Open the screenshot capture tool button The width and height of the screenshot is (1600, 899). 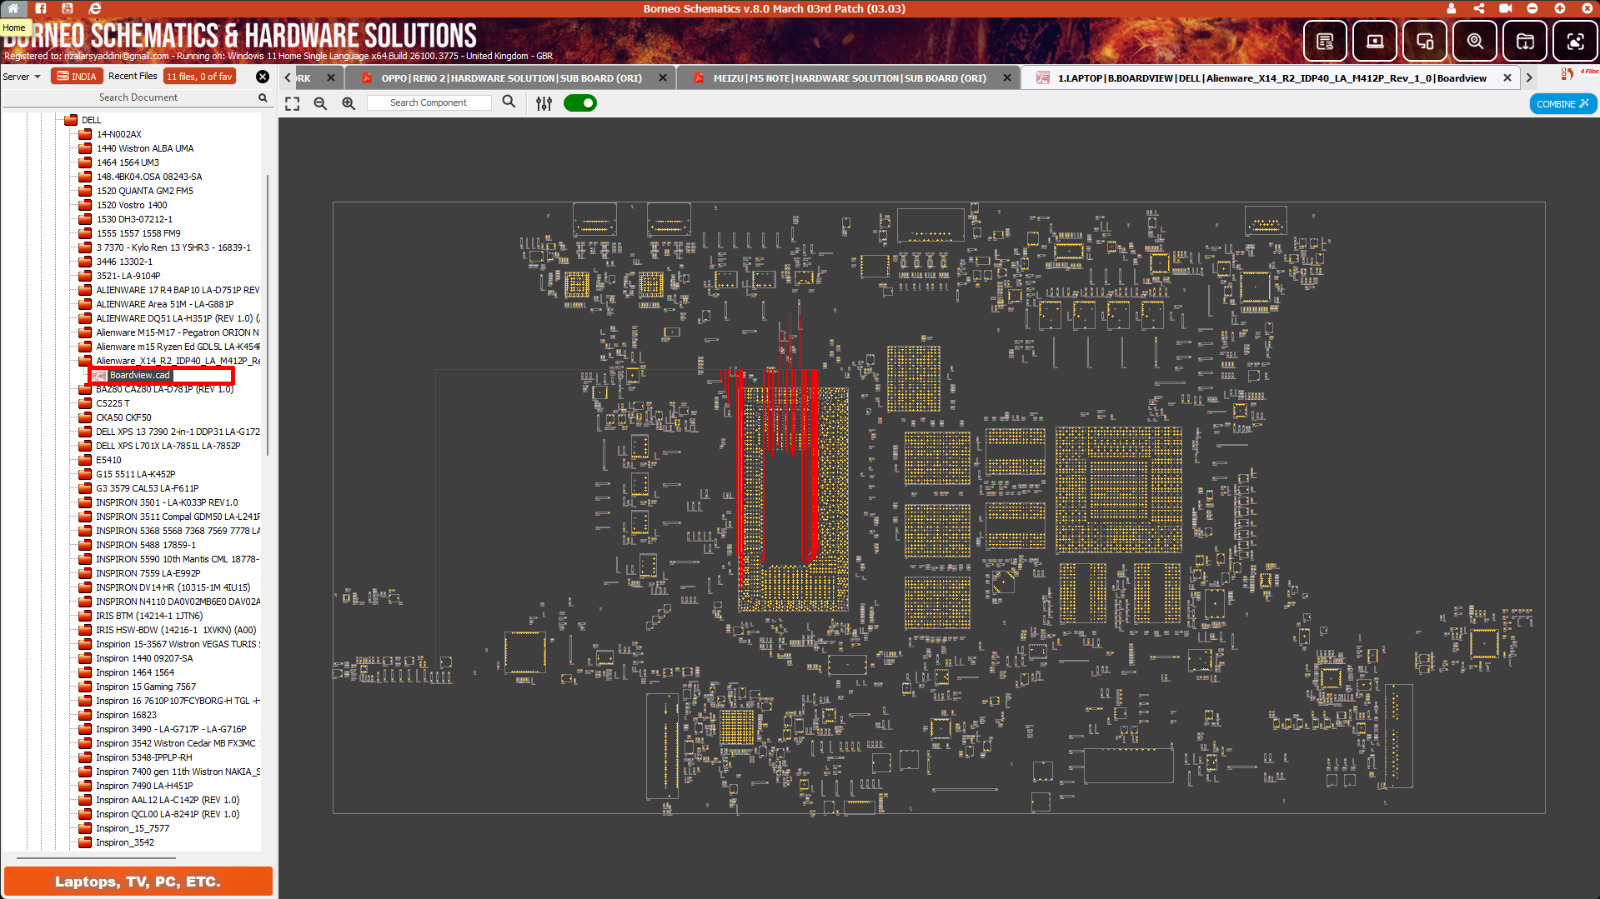pyautogui.click(x=1575, y=41)
